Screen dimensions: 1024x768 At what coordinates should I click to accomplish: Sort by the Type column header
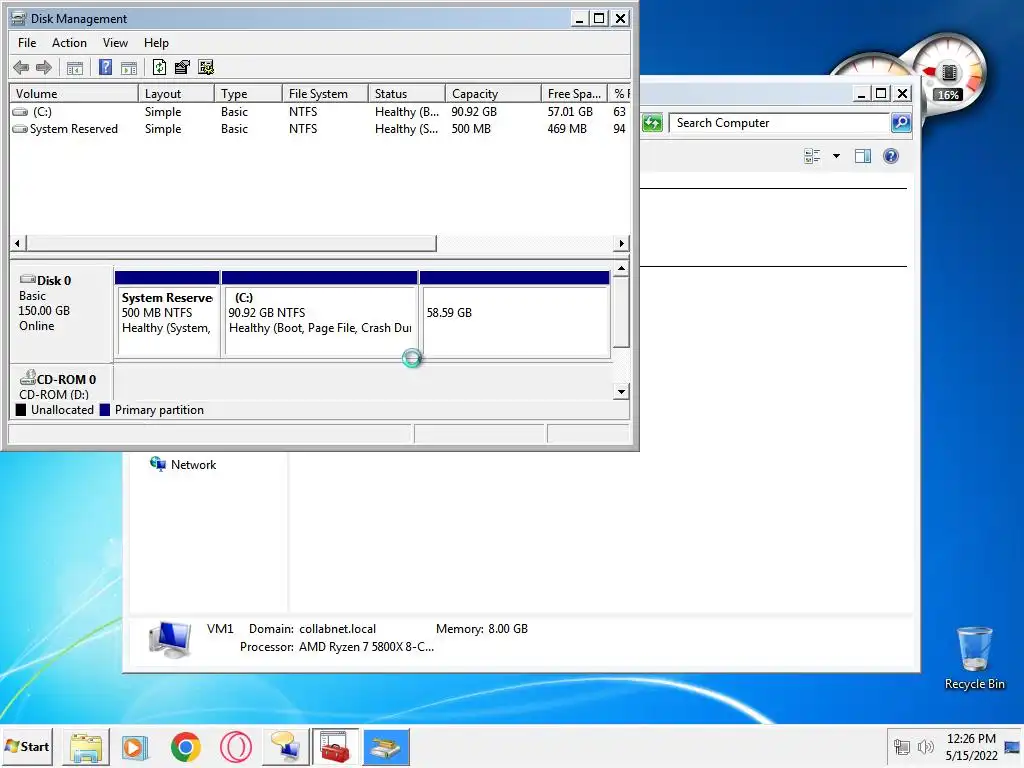coord(249,93)
